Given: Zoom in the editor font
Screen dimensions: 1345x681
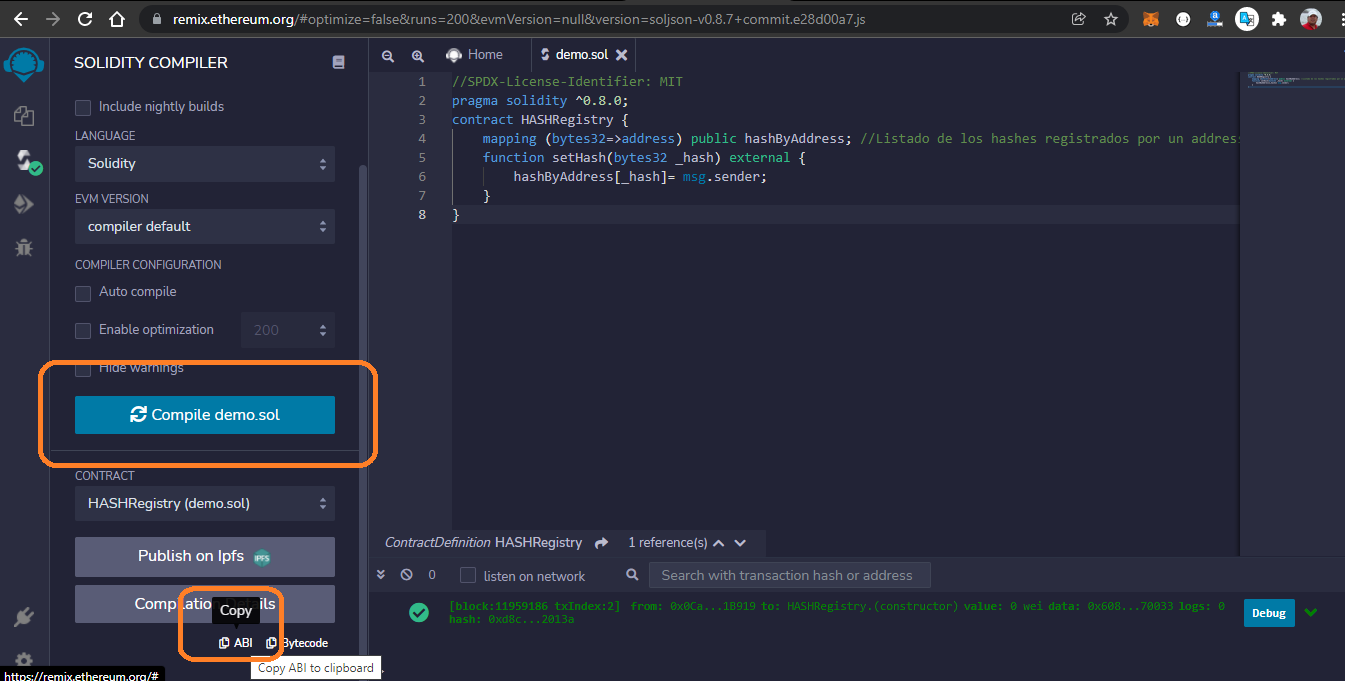Looking at the screenshot, I should coord(418,56).
